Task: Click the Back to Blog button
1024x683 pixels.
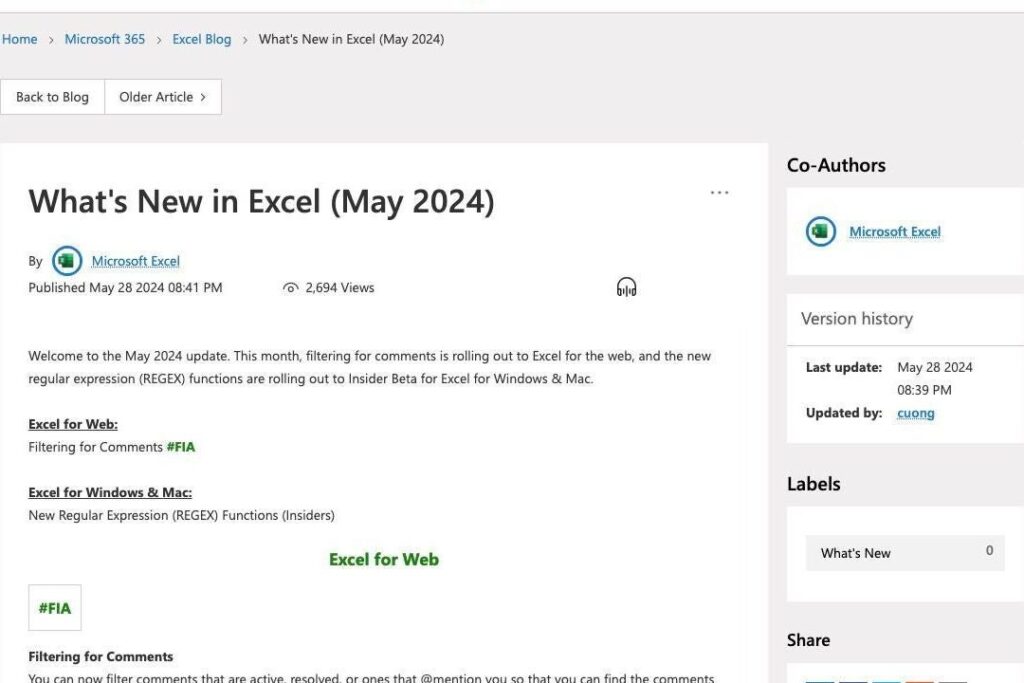Action: [x=52, y=97]
